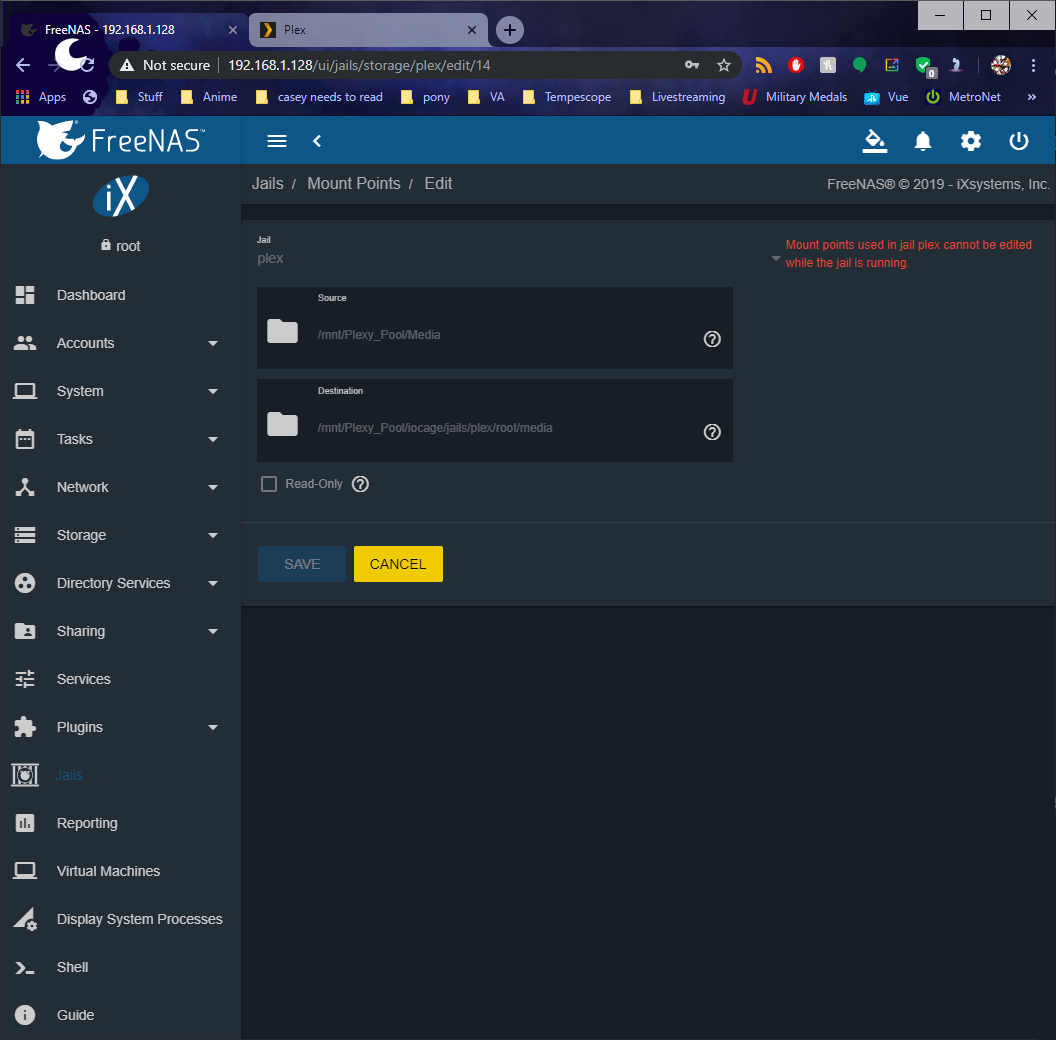
Task: Open the Jail dropdown showing plex
Action: 519,258
